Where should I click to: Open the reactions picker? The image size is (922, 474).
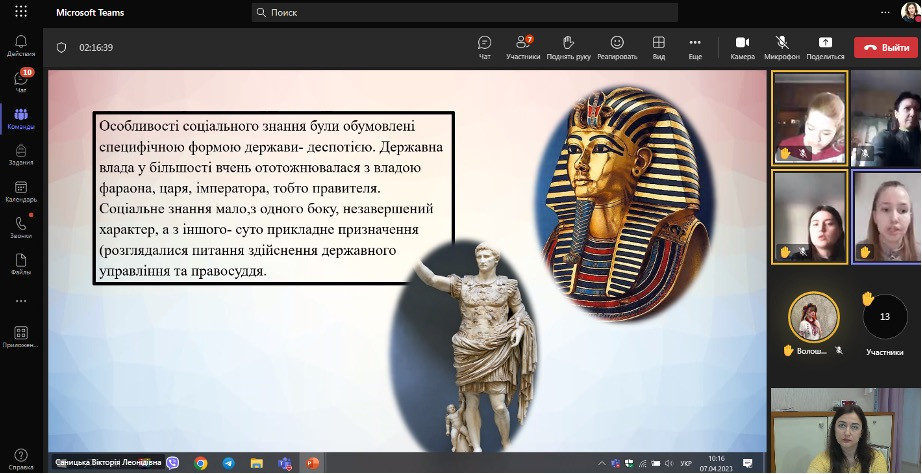coord(617,47)
